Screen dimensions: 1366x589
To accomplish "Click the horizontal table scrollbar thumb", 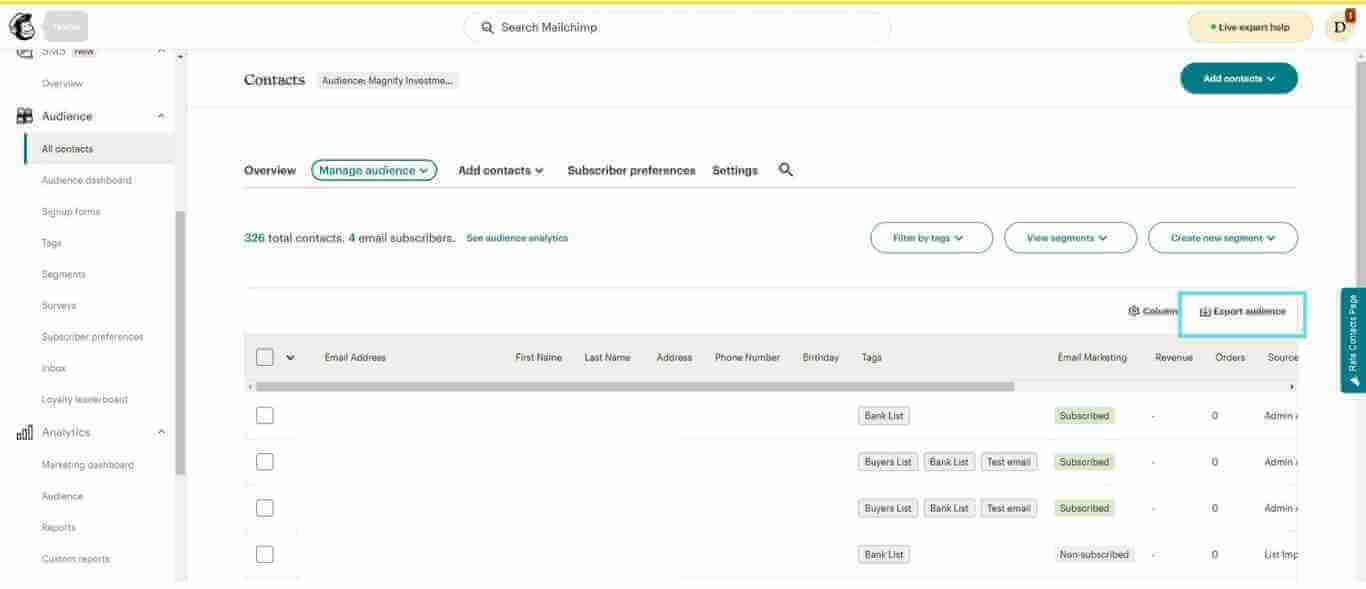I will tap(635, 386).
